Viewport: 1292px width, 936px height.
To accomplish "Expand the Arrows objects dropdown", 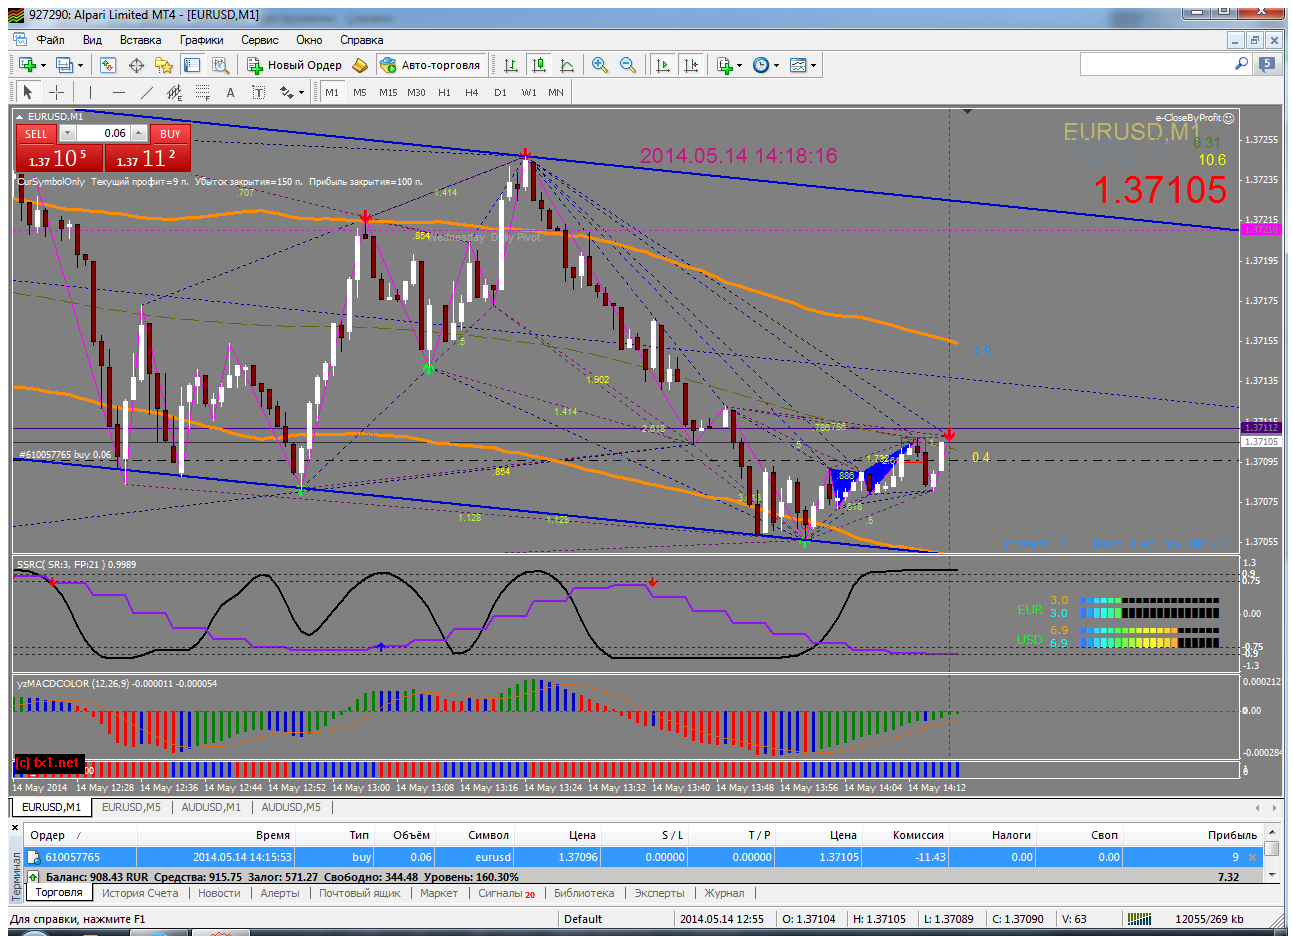I will pos(301,93).
